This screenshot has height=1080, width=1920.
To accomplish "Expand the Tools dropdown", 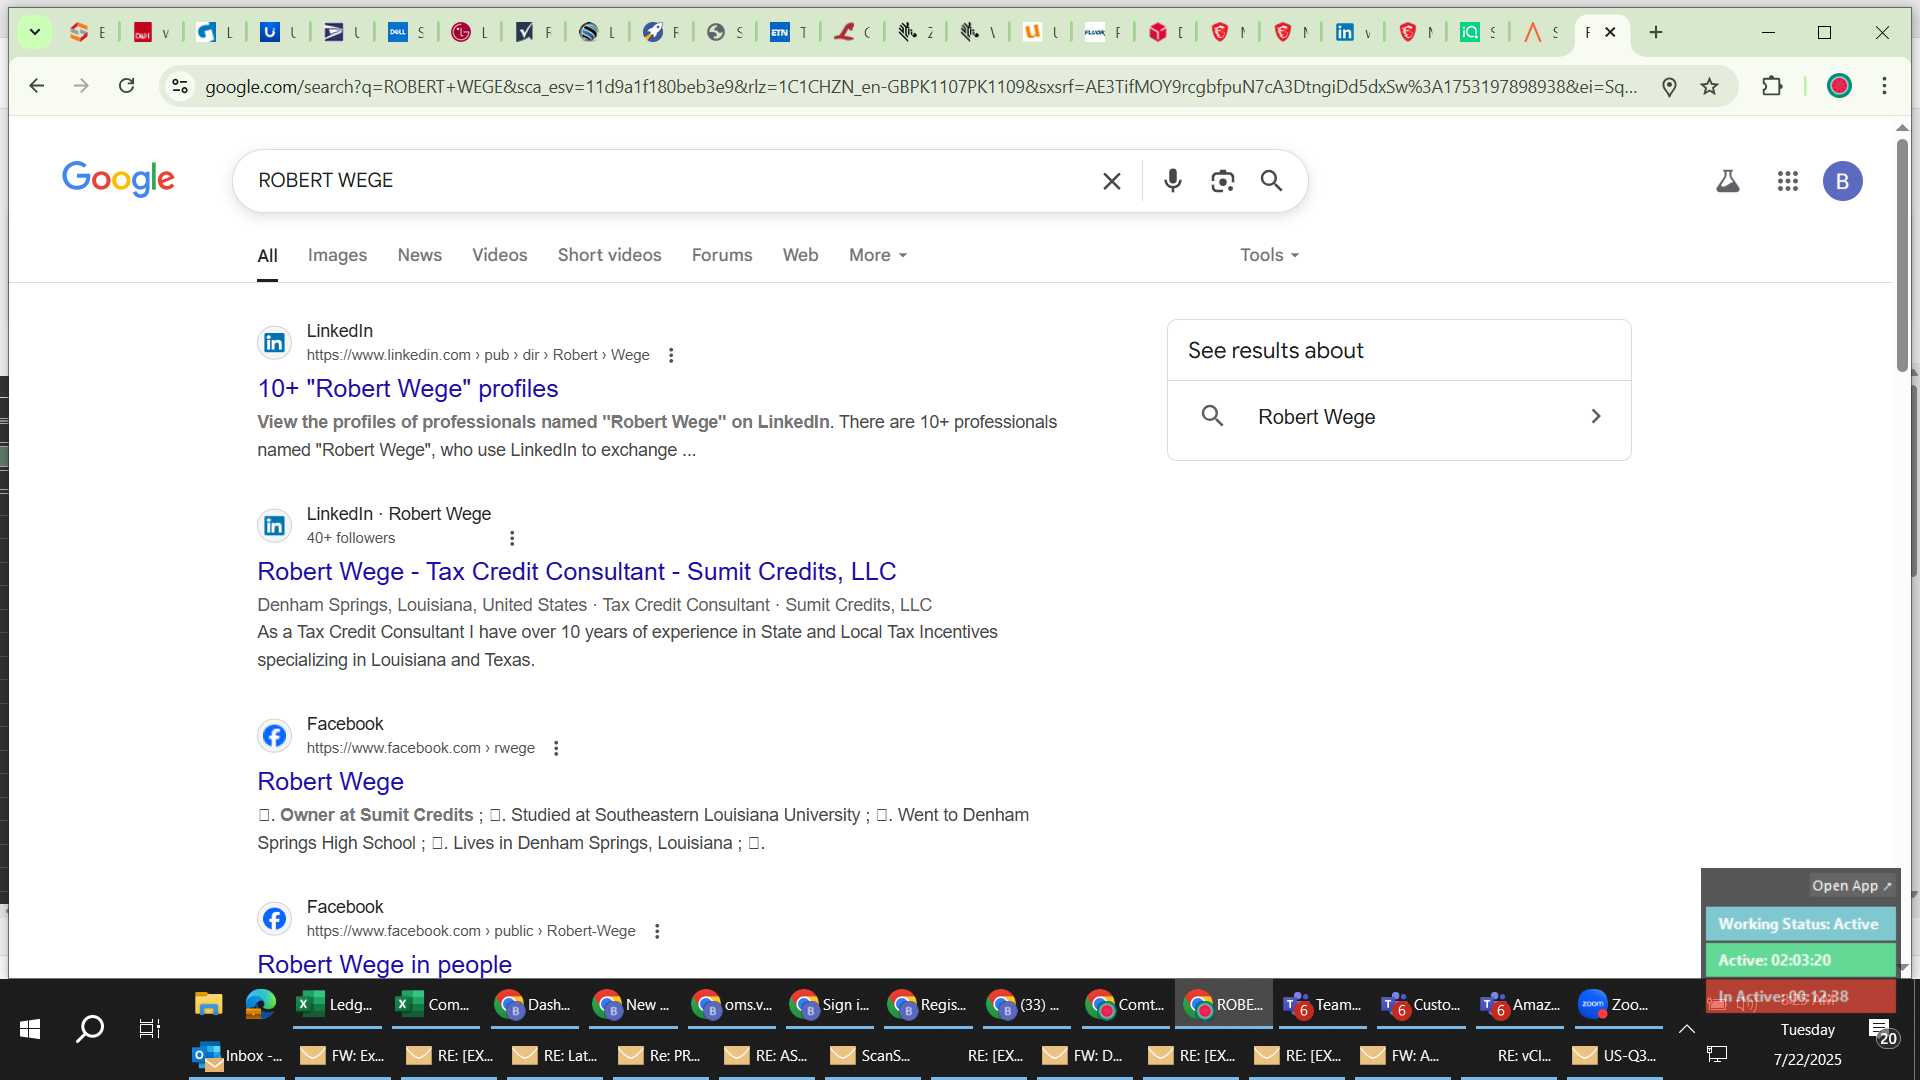I will pos(1269,255).
